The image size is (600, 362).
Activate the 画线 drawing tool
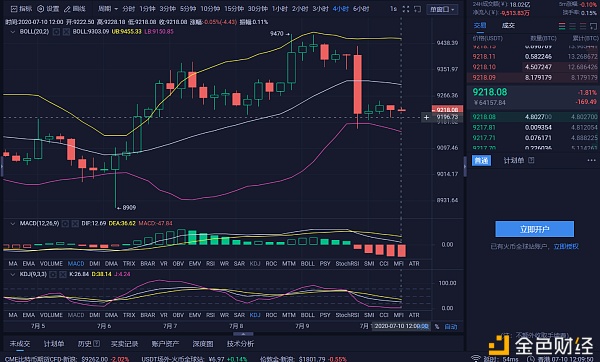click(x=75, y=8)
